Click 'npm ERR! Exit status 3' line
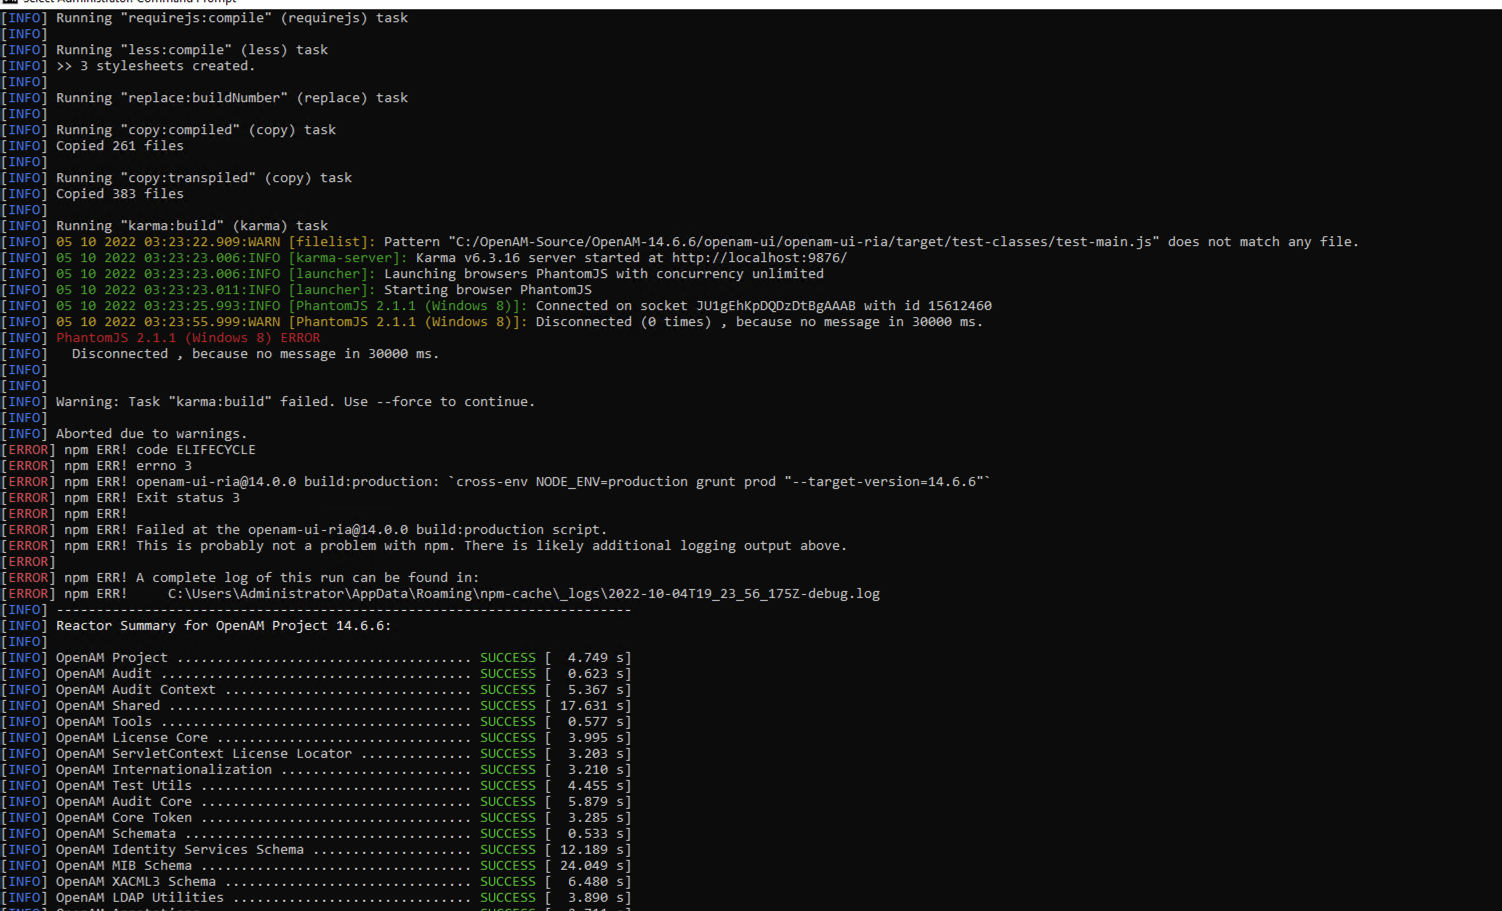This screenshot has width=1502, height=911. click(x=120, y=498)
